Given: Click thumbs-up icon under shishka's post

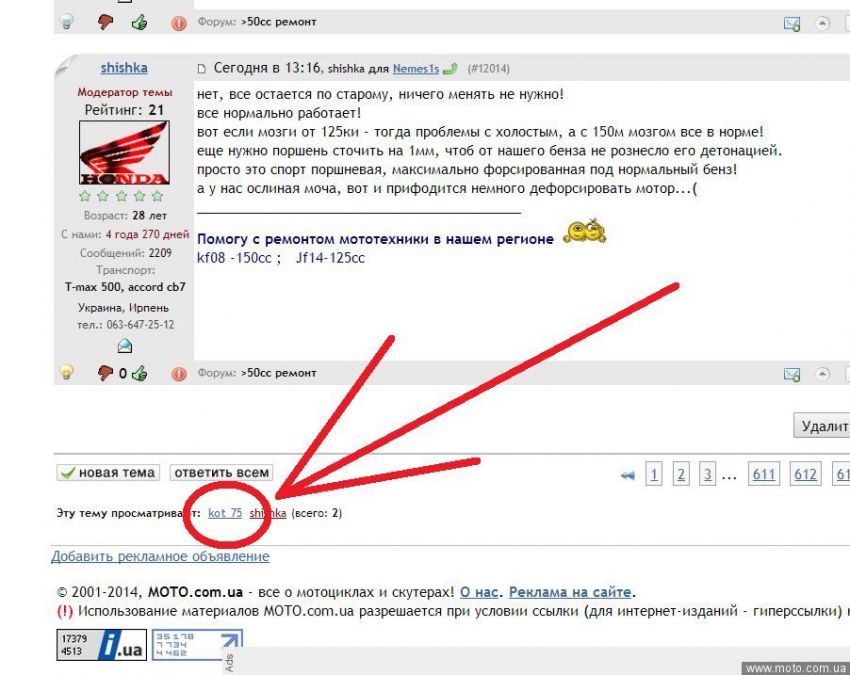Looking at the screenshot, I should pos(139,373).
